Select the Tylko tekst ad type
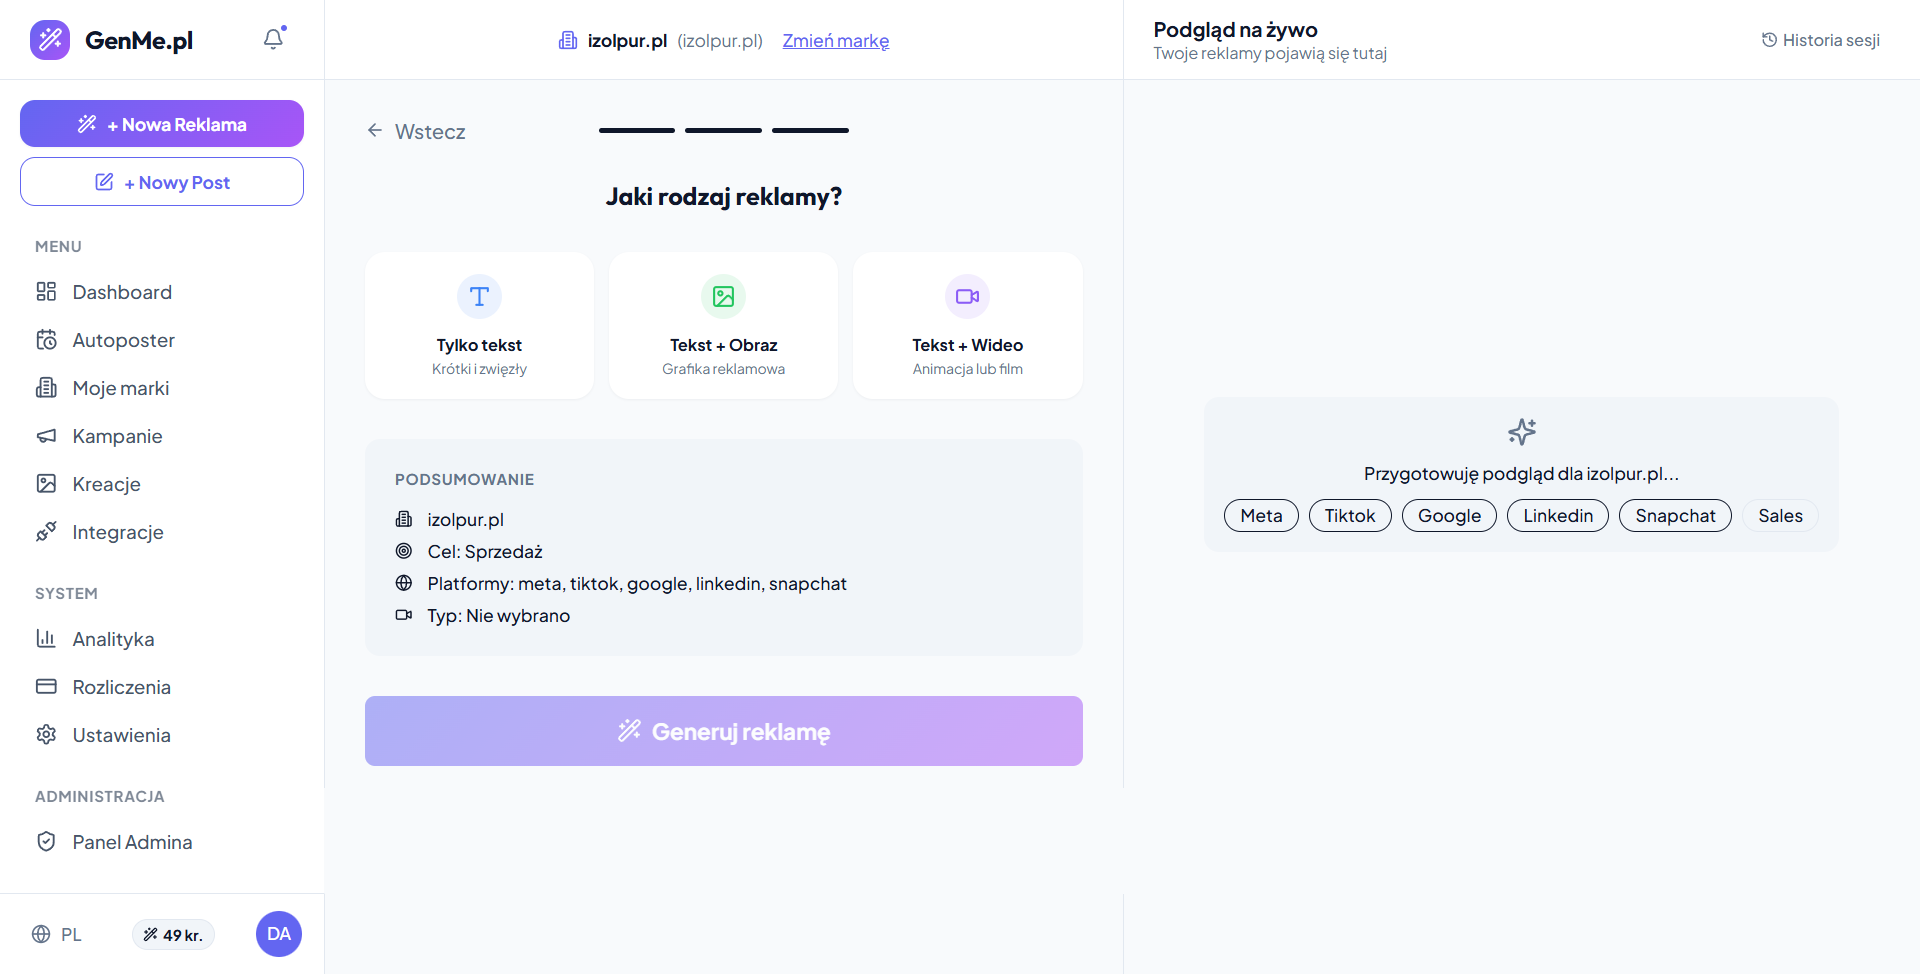 click(x=479, y=326)
